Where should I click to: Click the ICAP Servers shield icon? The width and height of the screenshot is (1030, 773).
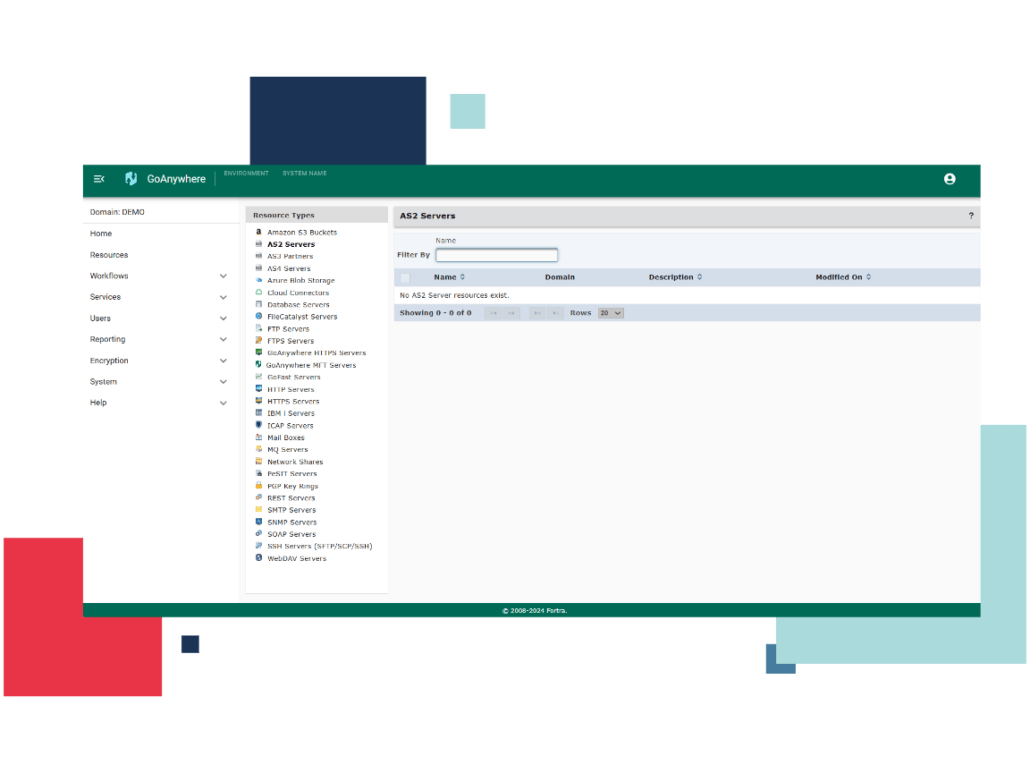(x=259, y=425)
